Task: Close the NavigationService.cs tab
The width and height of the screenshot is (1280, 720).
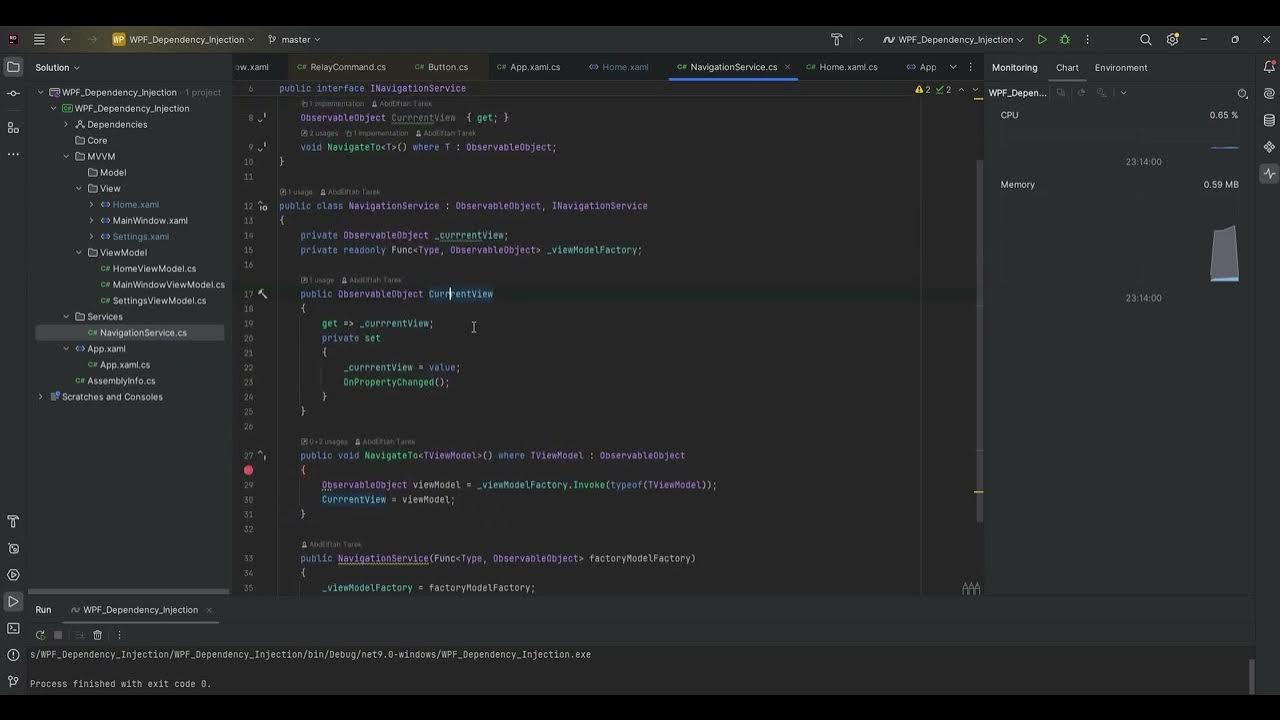Action: coord(787,67)
